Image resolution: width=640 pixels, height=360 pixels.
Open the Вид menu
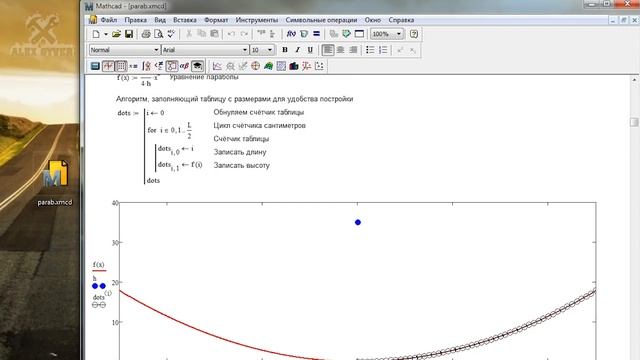coord(160,20)
